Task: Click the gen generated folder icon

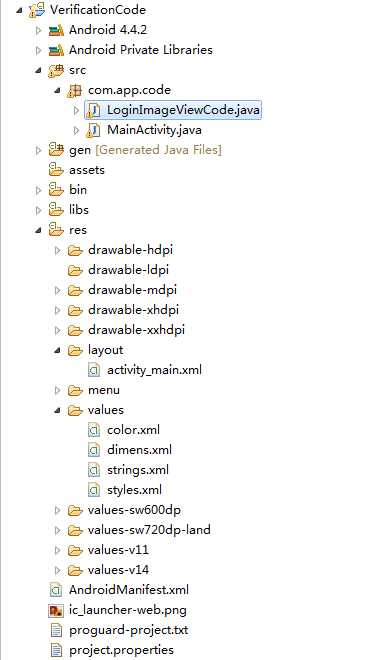Action: pyautogui.click(x=56, y=150)
